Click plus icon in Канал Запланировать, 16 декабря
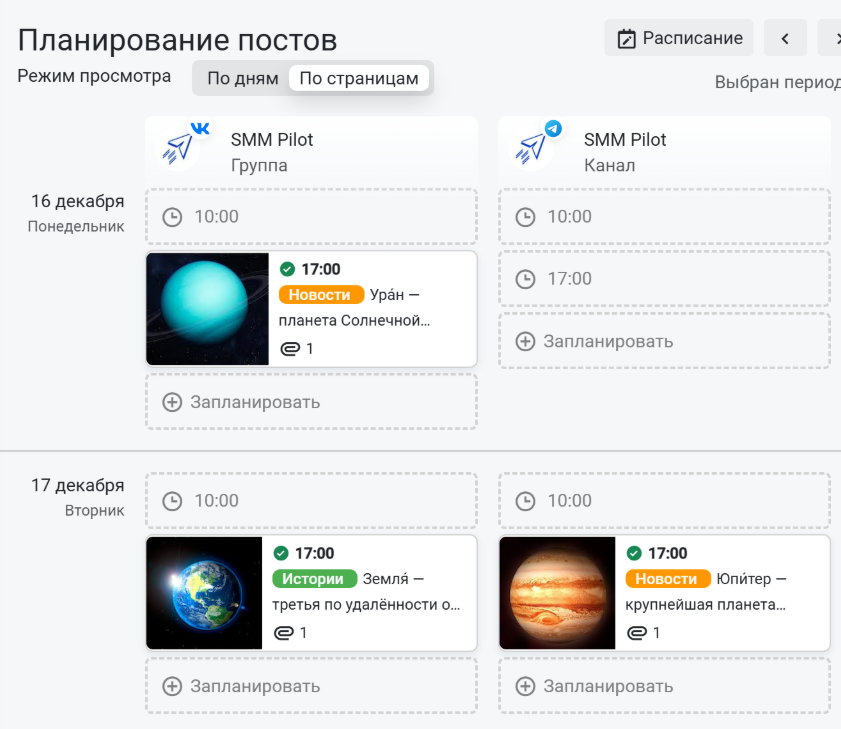This screenshot has height=729, width=841. 525,342
